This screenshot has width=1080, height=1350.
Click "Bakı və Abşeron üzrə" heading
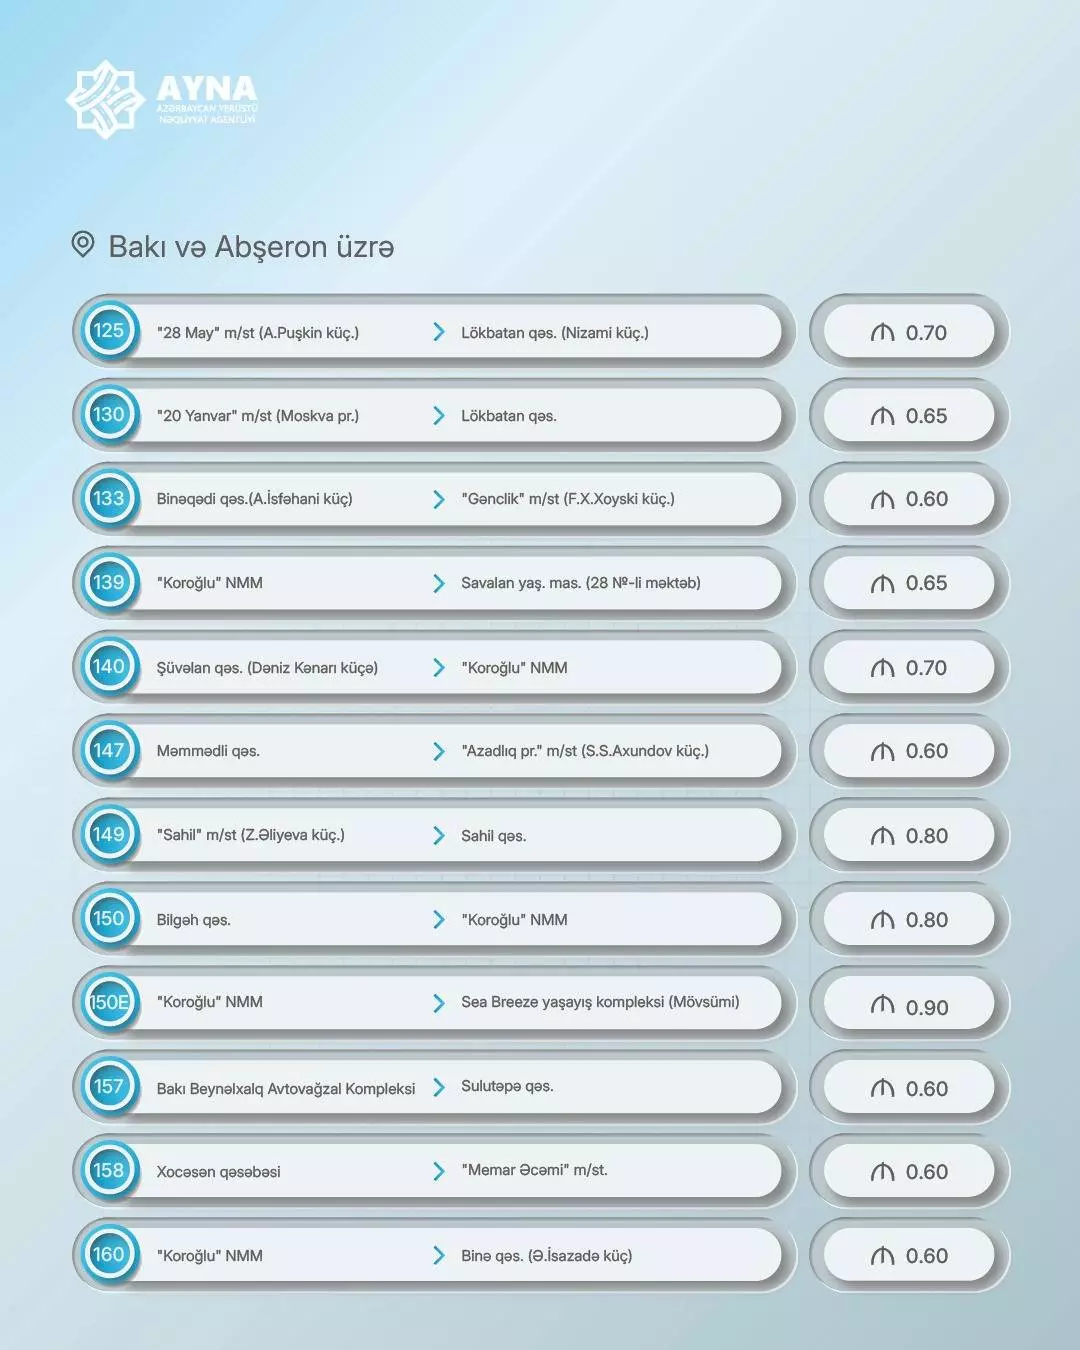(x=251, y=247)
